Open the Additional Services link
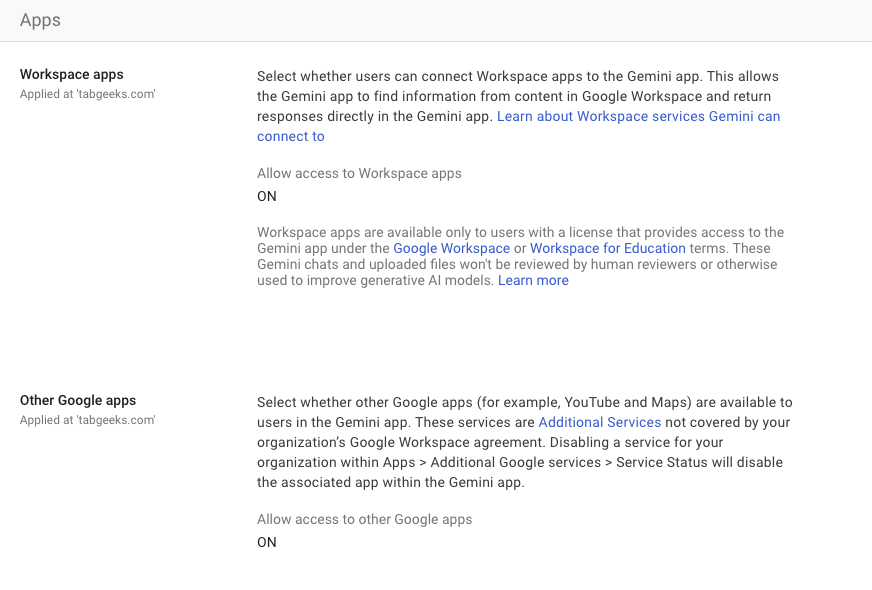872x590 pixels. 600,423
